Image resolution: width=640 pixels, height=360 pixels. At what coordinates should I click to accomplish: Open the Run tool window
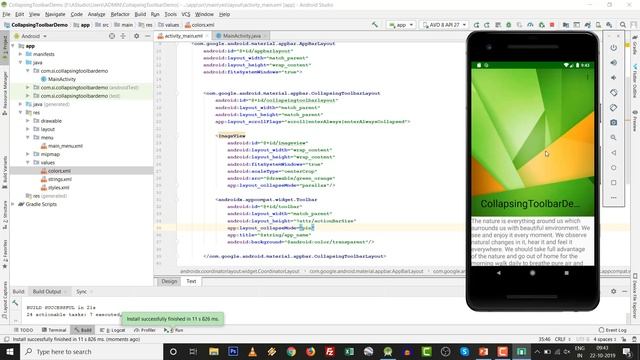tap(174, 330)
